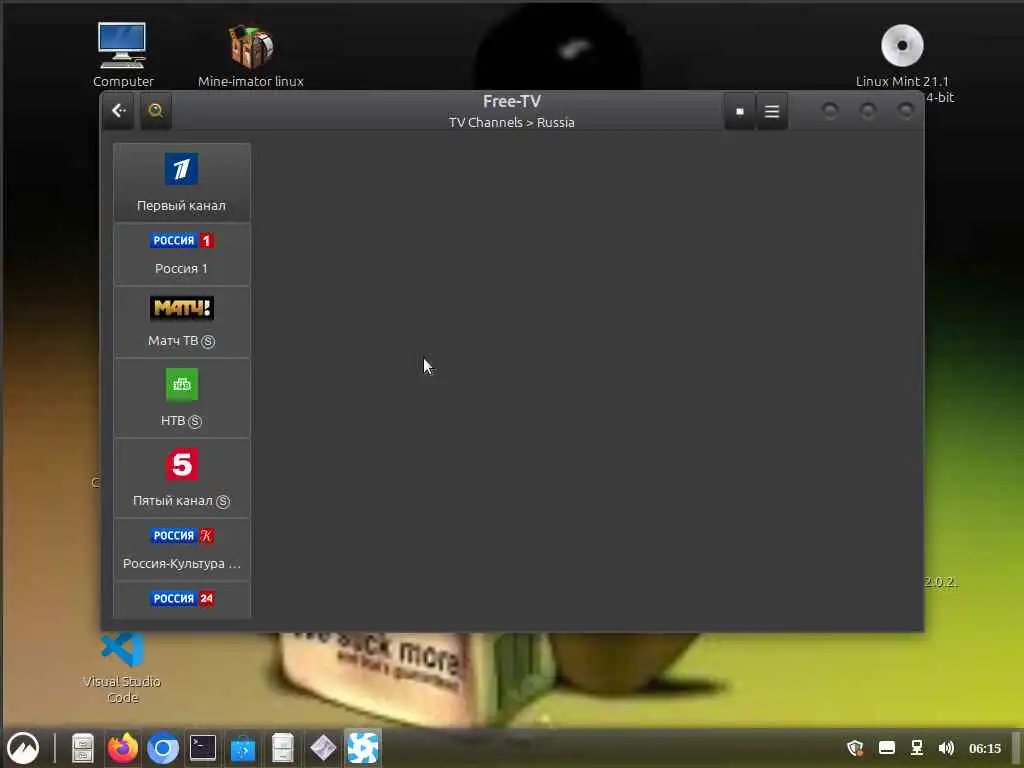Close the Free-TV window
The width and height of the screenshot is (1024, 768).
(905, 111)
